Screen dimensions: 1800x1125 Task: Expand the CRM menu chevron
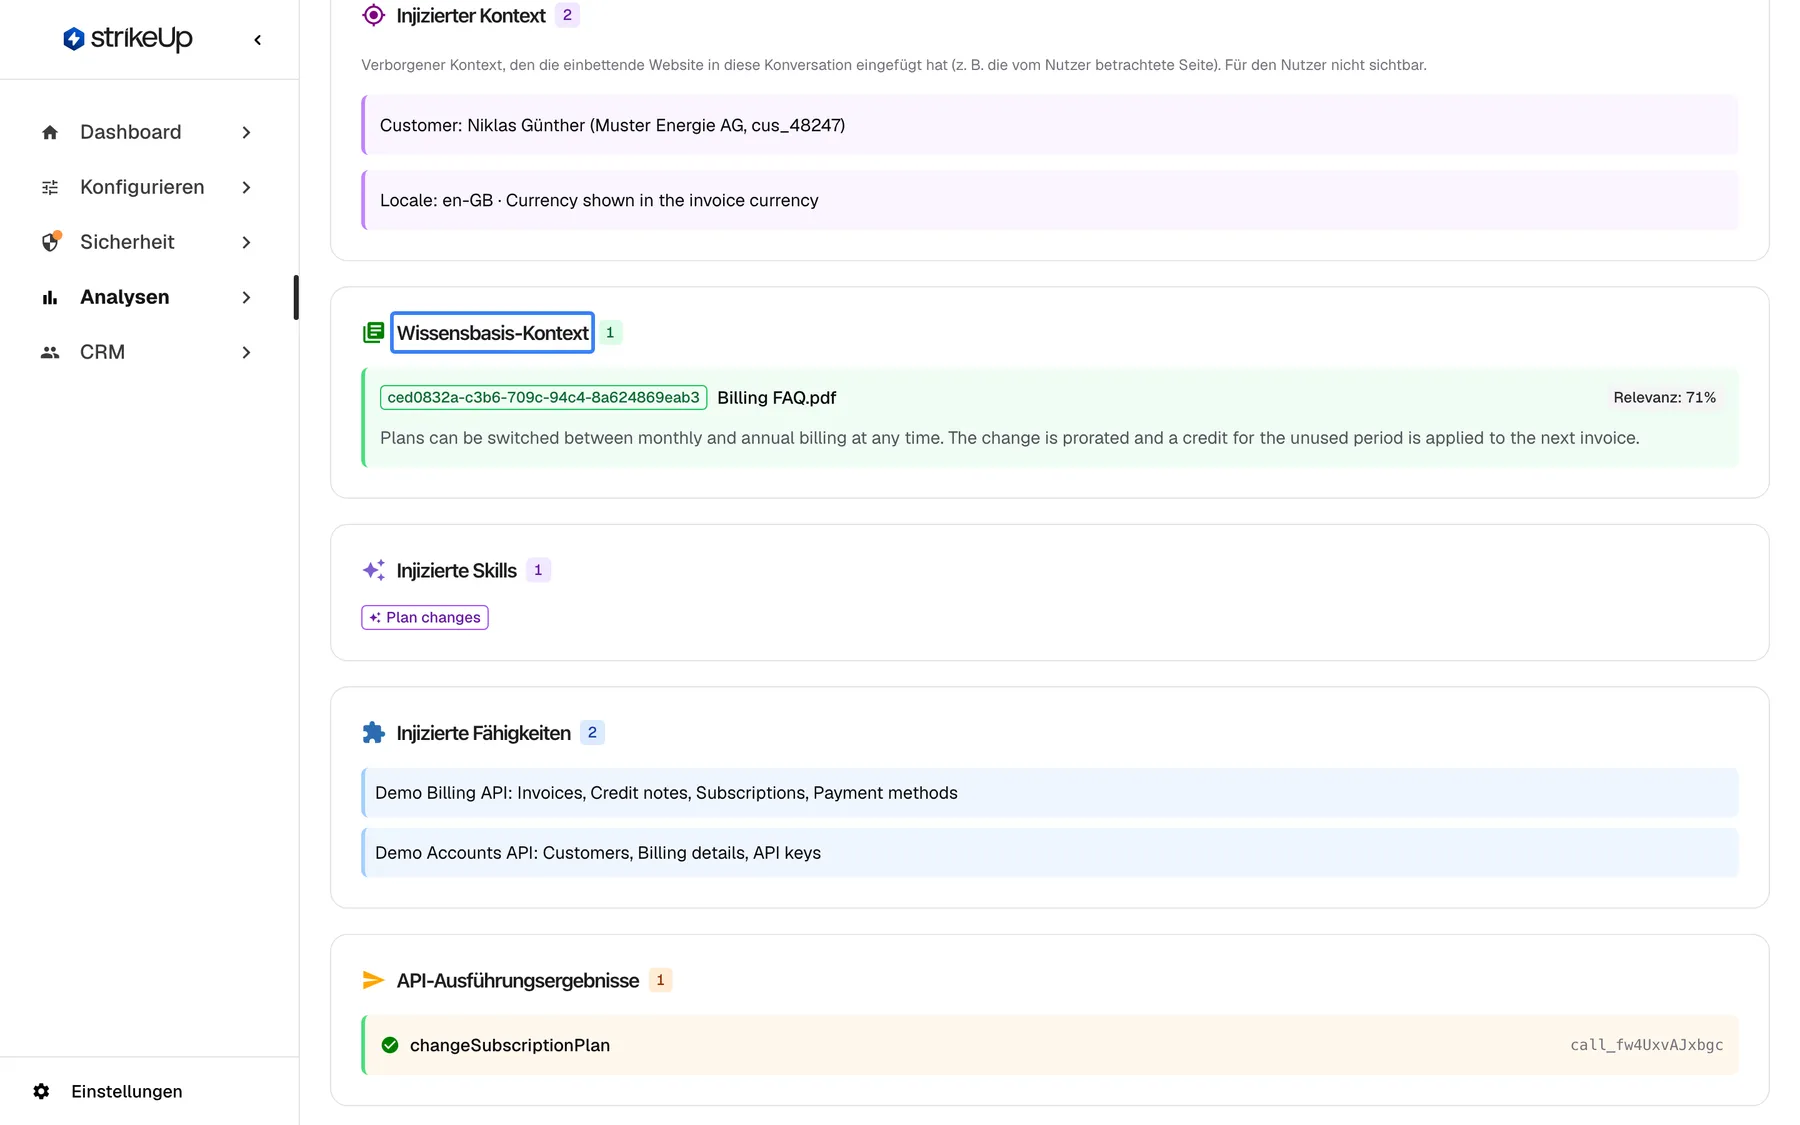pos(246,352)
